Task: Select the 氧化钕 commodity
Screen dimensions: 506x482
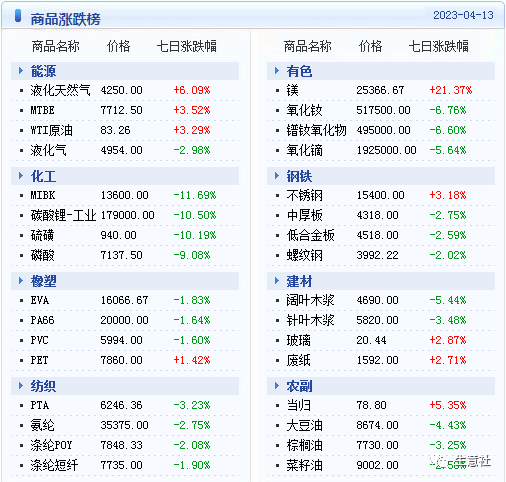Action: coord(304,110)
